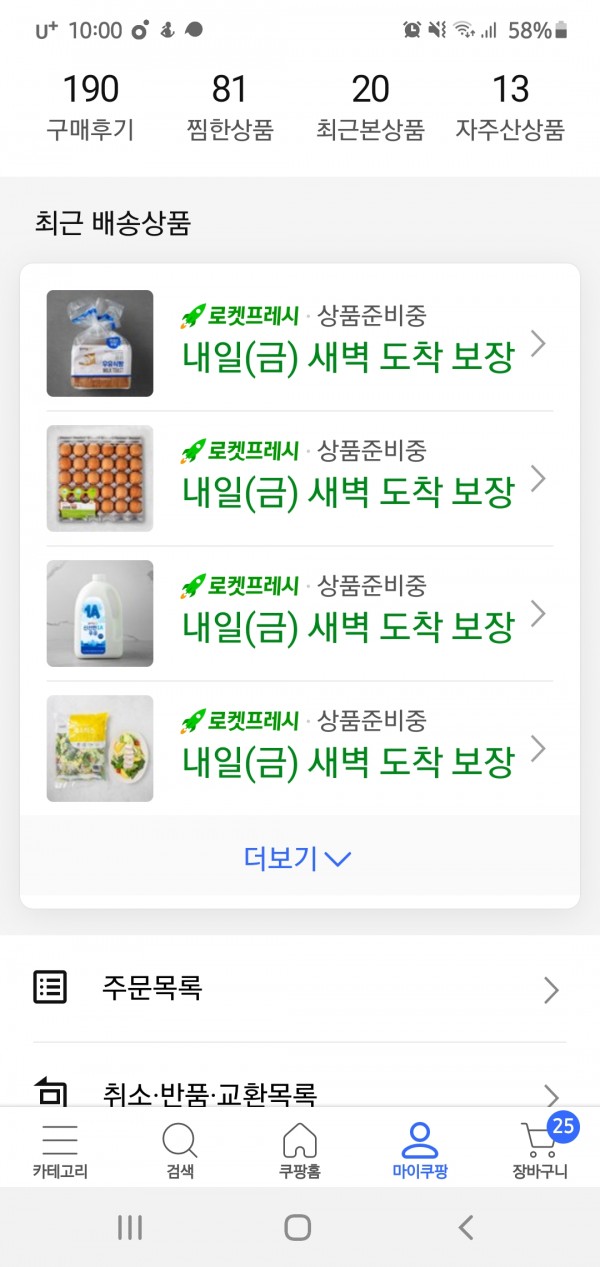Open Android recent apps button
The height and width of the screenshot is (1267, 600).
[x=131, y=1227]
